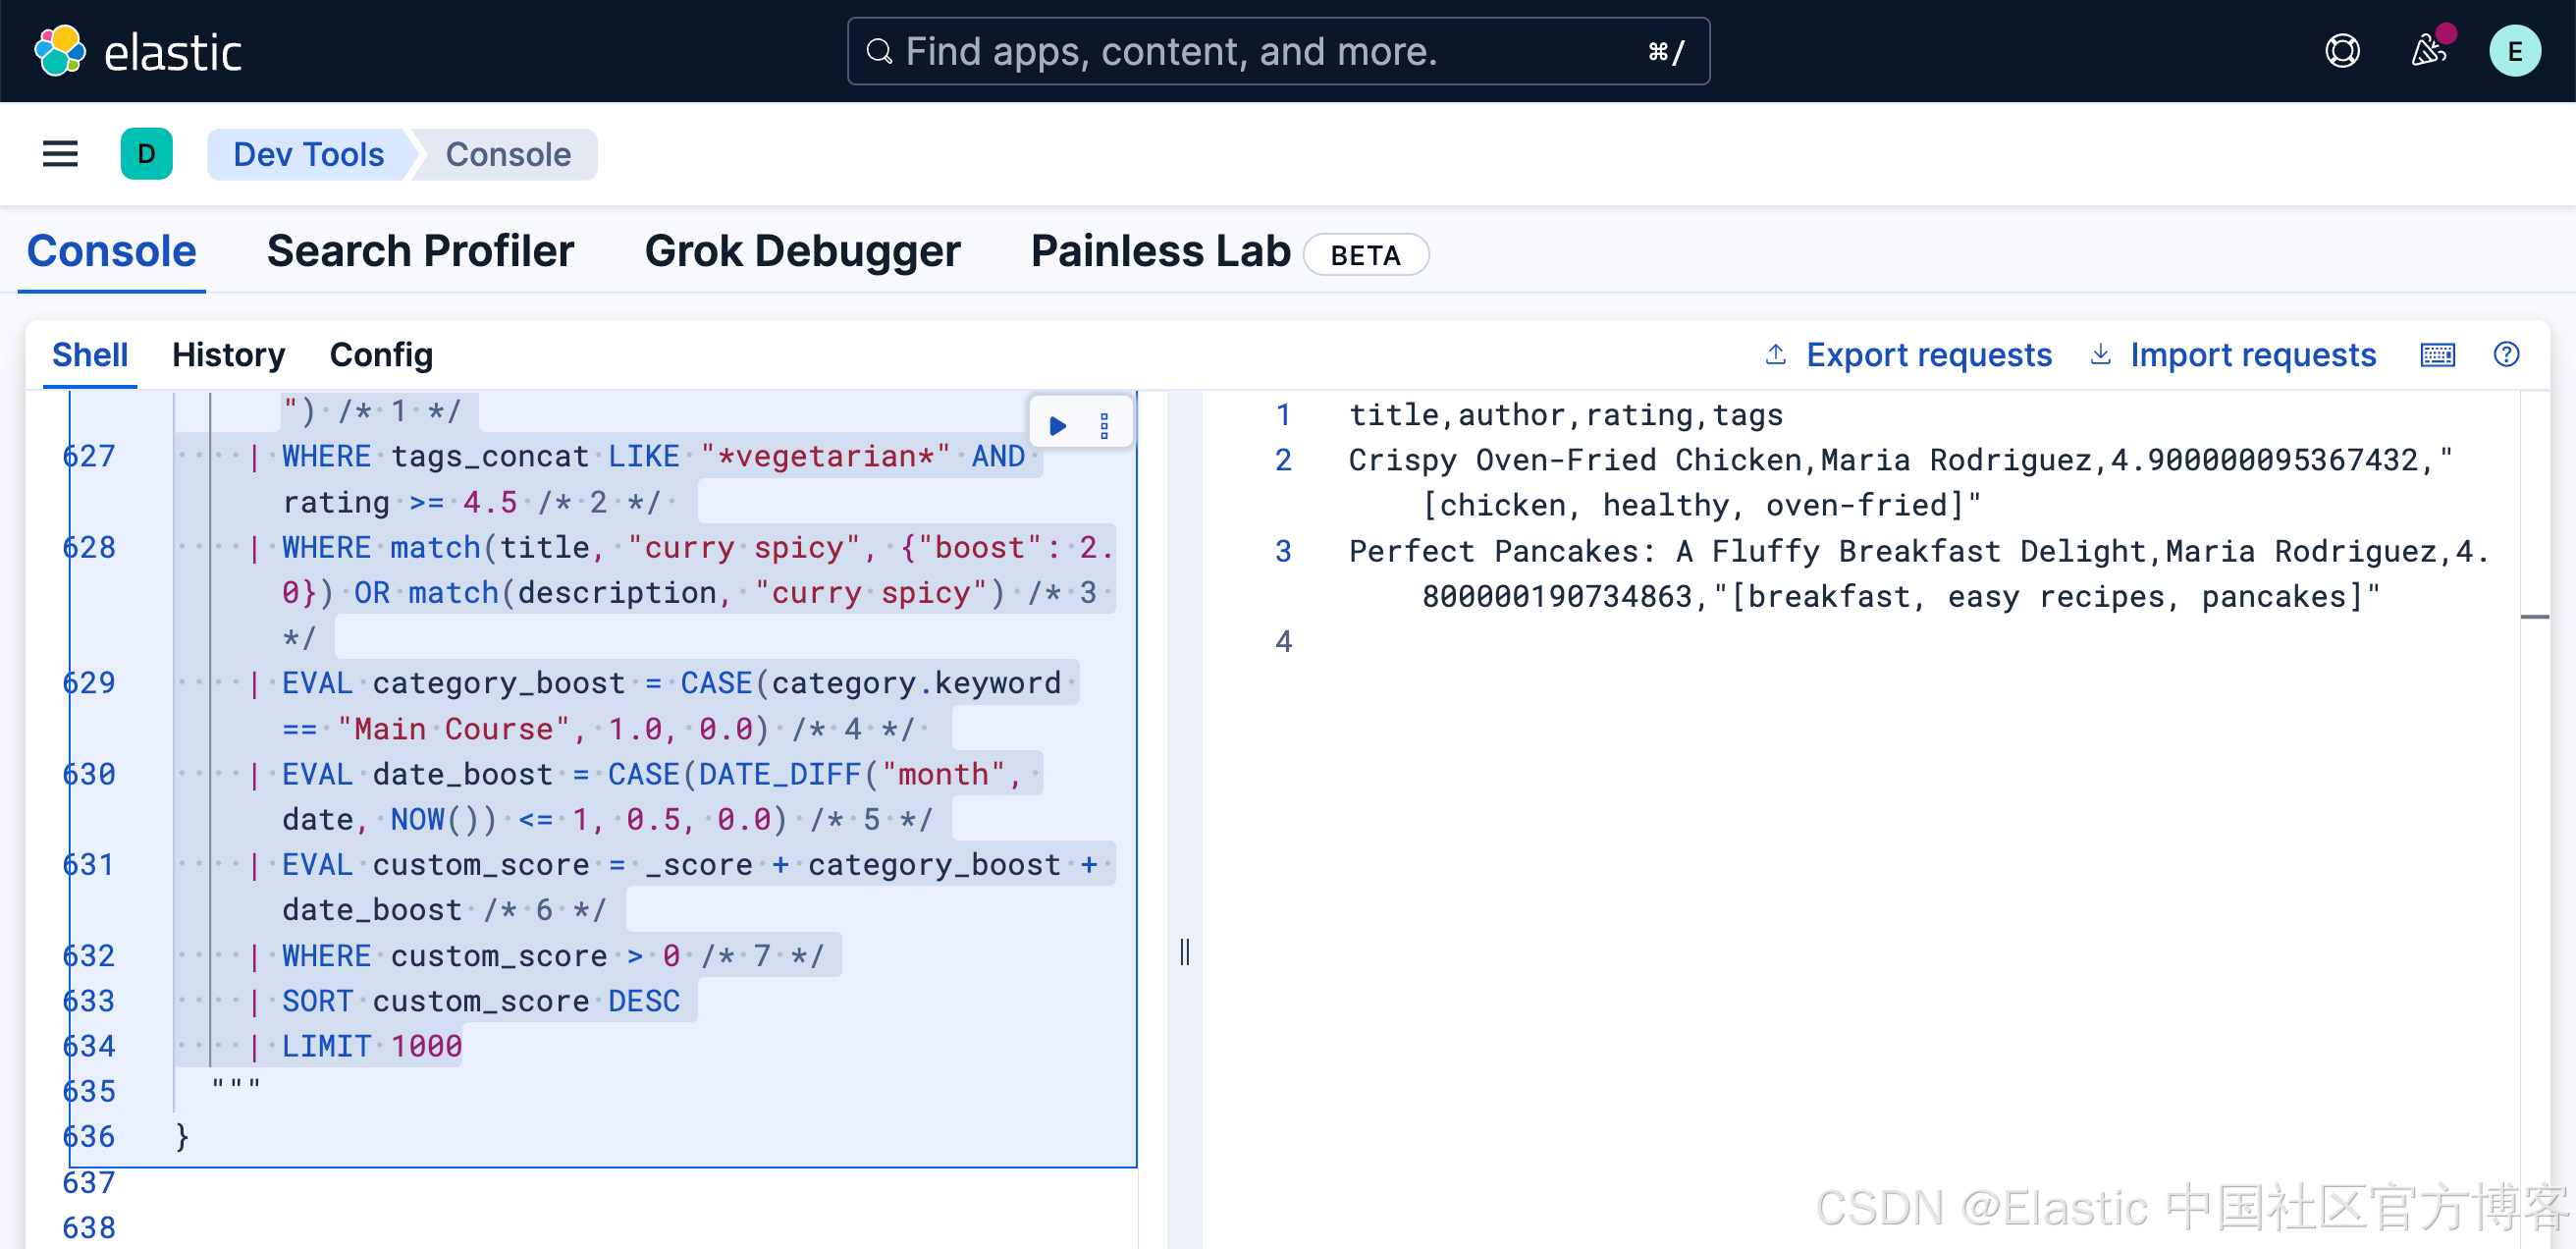Viewport: 2576px width, 1249px height.
Task: Select the Config tab
Action: point(381,355)
